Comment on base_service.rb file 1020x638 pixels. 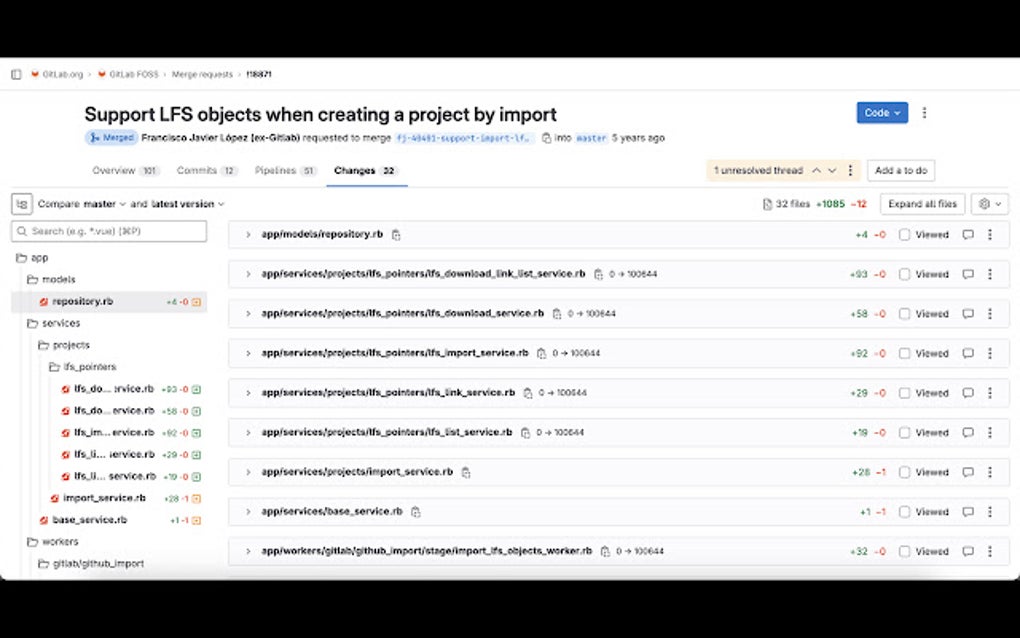[967, 512]
